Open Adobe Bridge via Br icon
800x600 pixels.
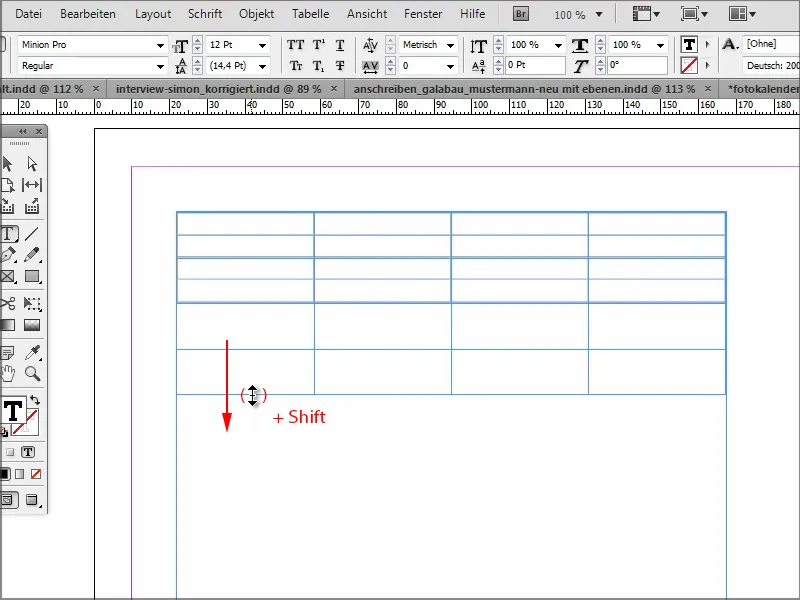520,14
